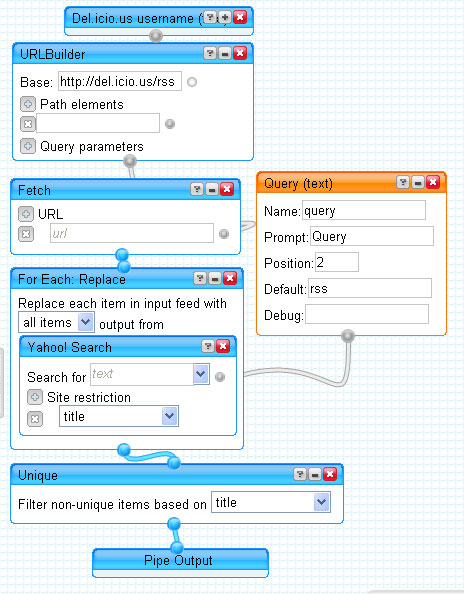The image size is (464, 594).
Task: Close the Fetch module
Action: [227, 189]
